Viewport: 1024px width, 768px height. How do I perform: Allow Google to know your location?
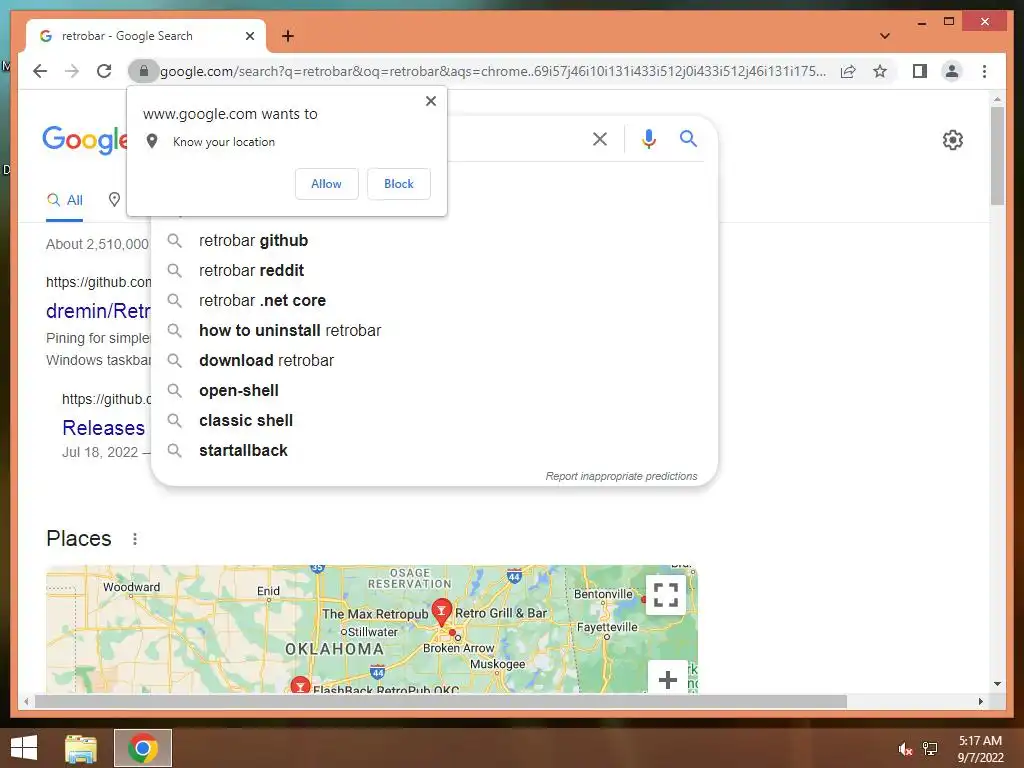point(326,184)
